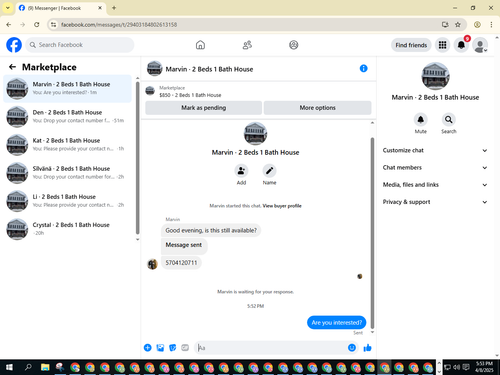The width and height of the screenshot is (500, 375).
Task: Expand the Privacy & support section
Action: coord(435,202)
